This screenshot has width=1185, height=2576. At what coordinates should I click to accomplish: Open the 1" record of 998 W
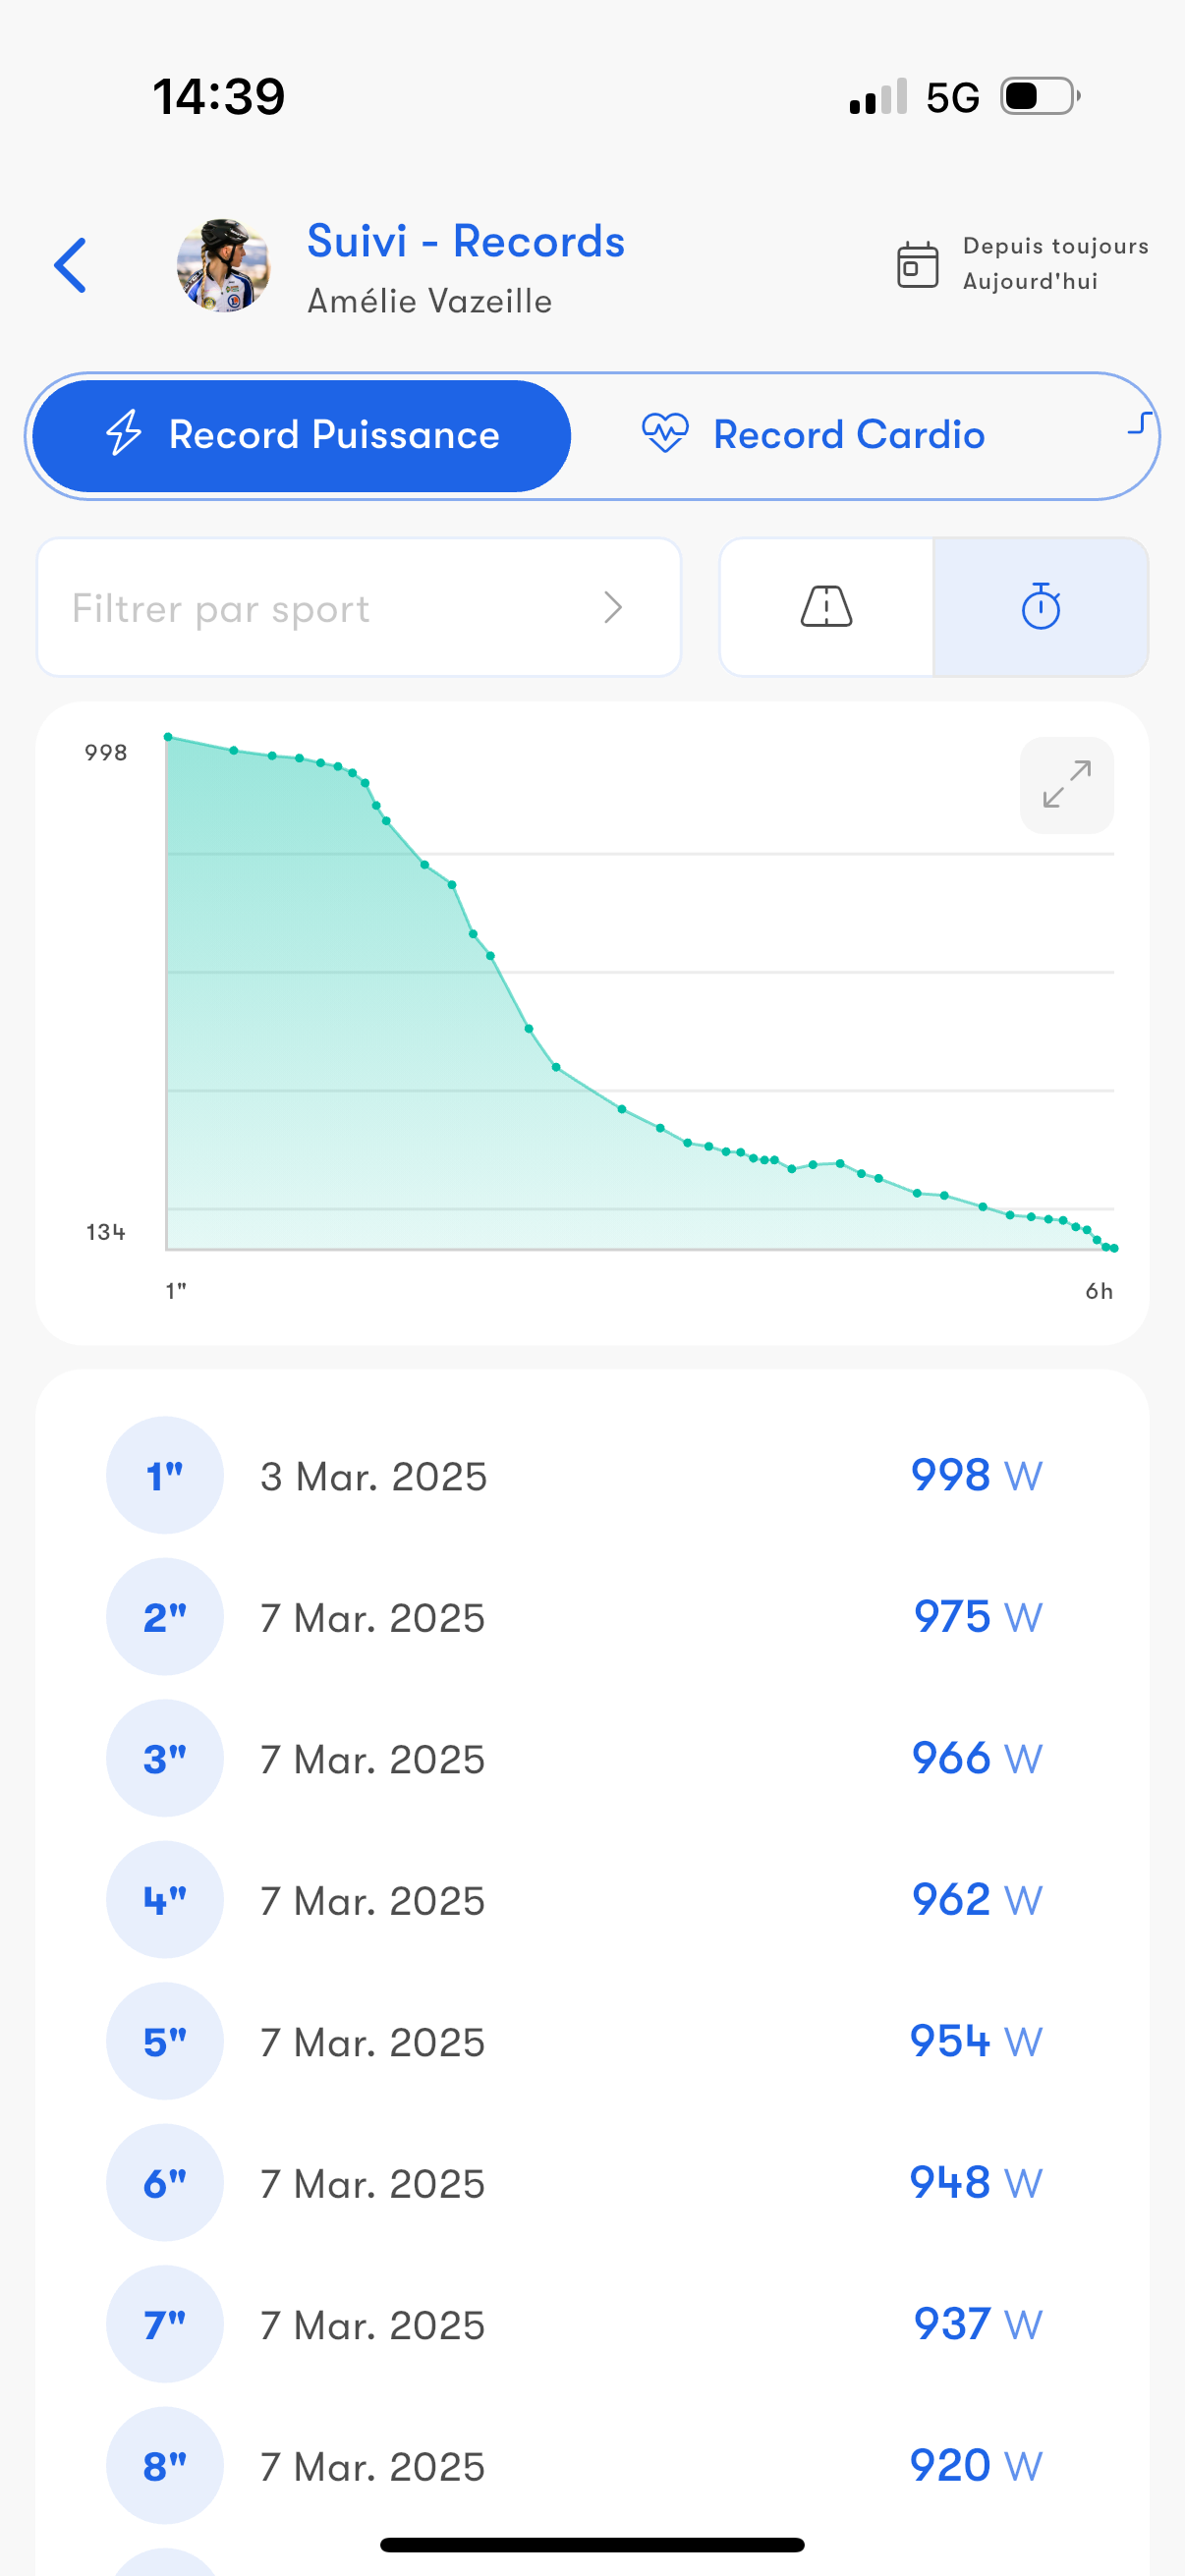click(592, 1476)
